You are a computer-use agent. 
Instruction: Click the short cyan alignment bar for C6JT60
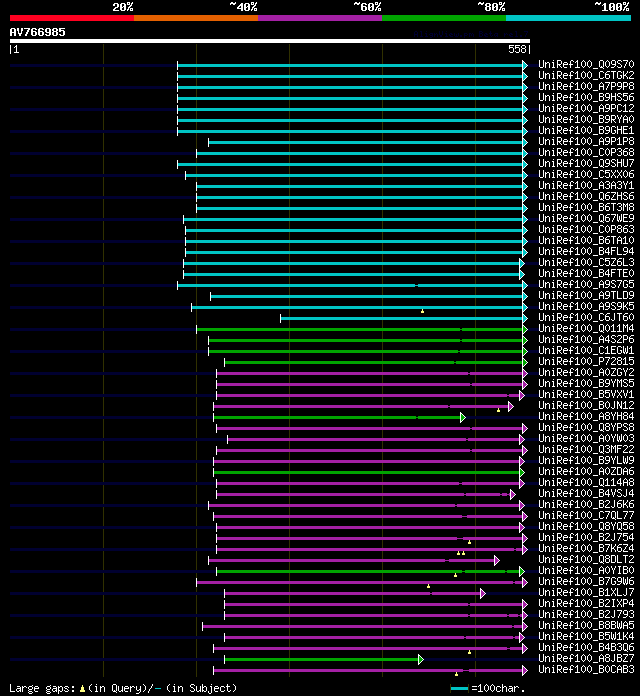[402, 318]
